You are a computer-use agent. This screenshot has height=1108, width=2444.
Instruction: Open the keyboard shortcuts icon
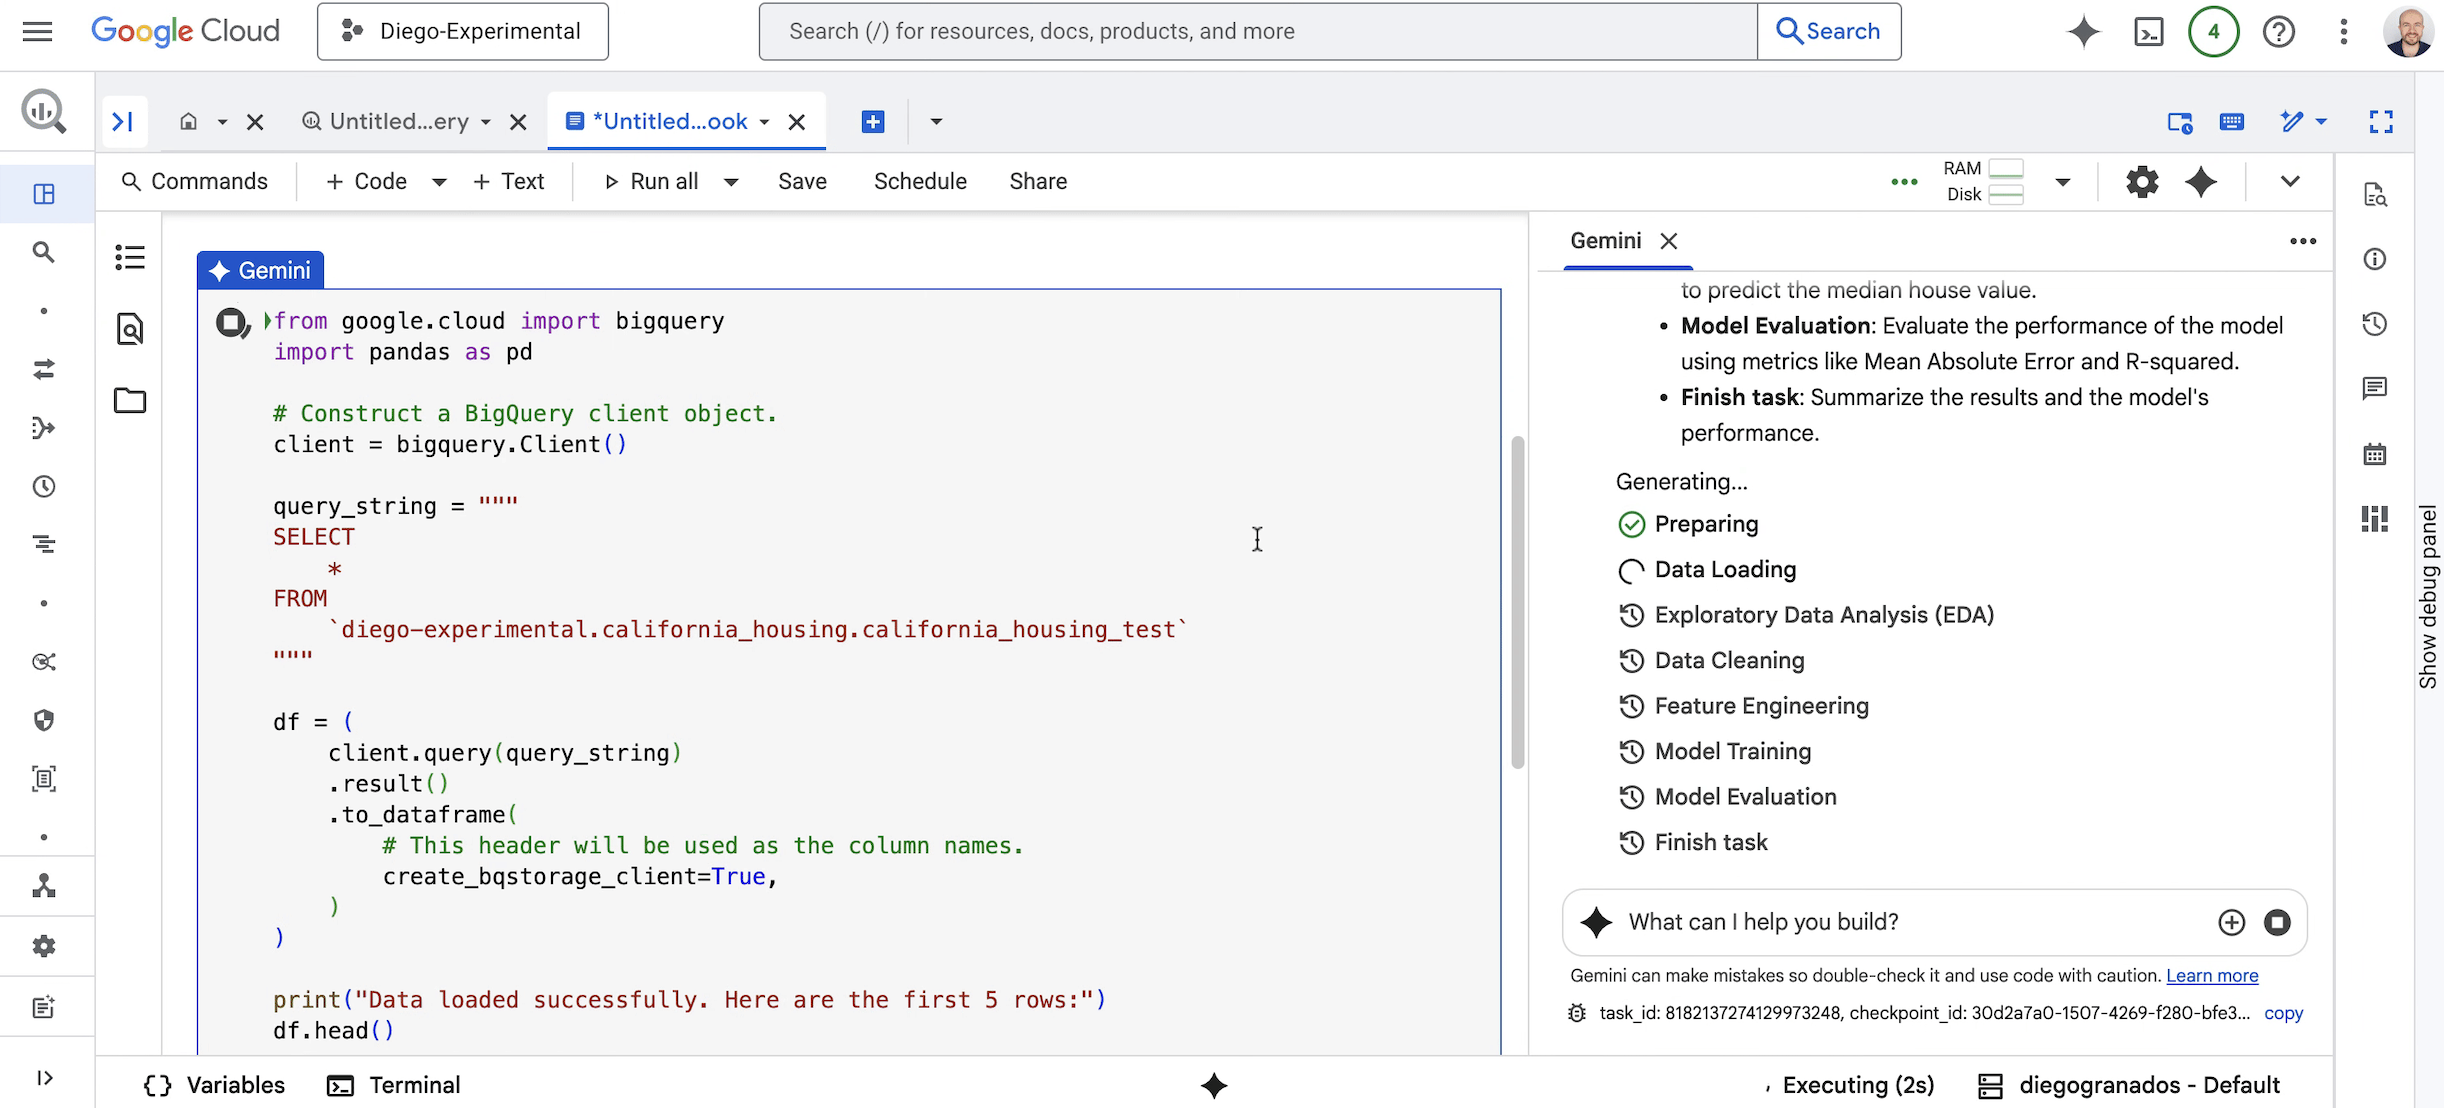pos(2232,122)
